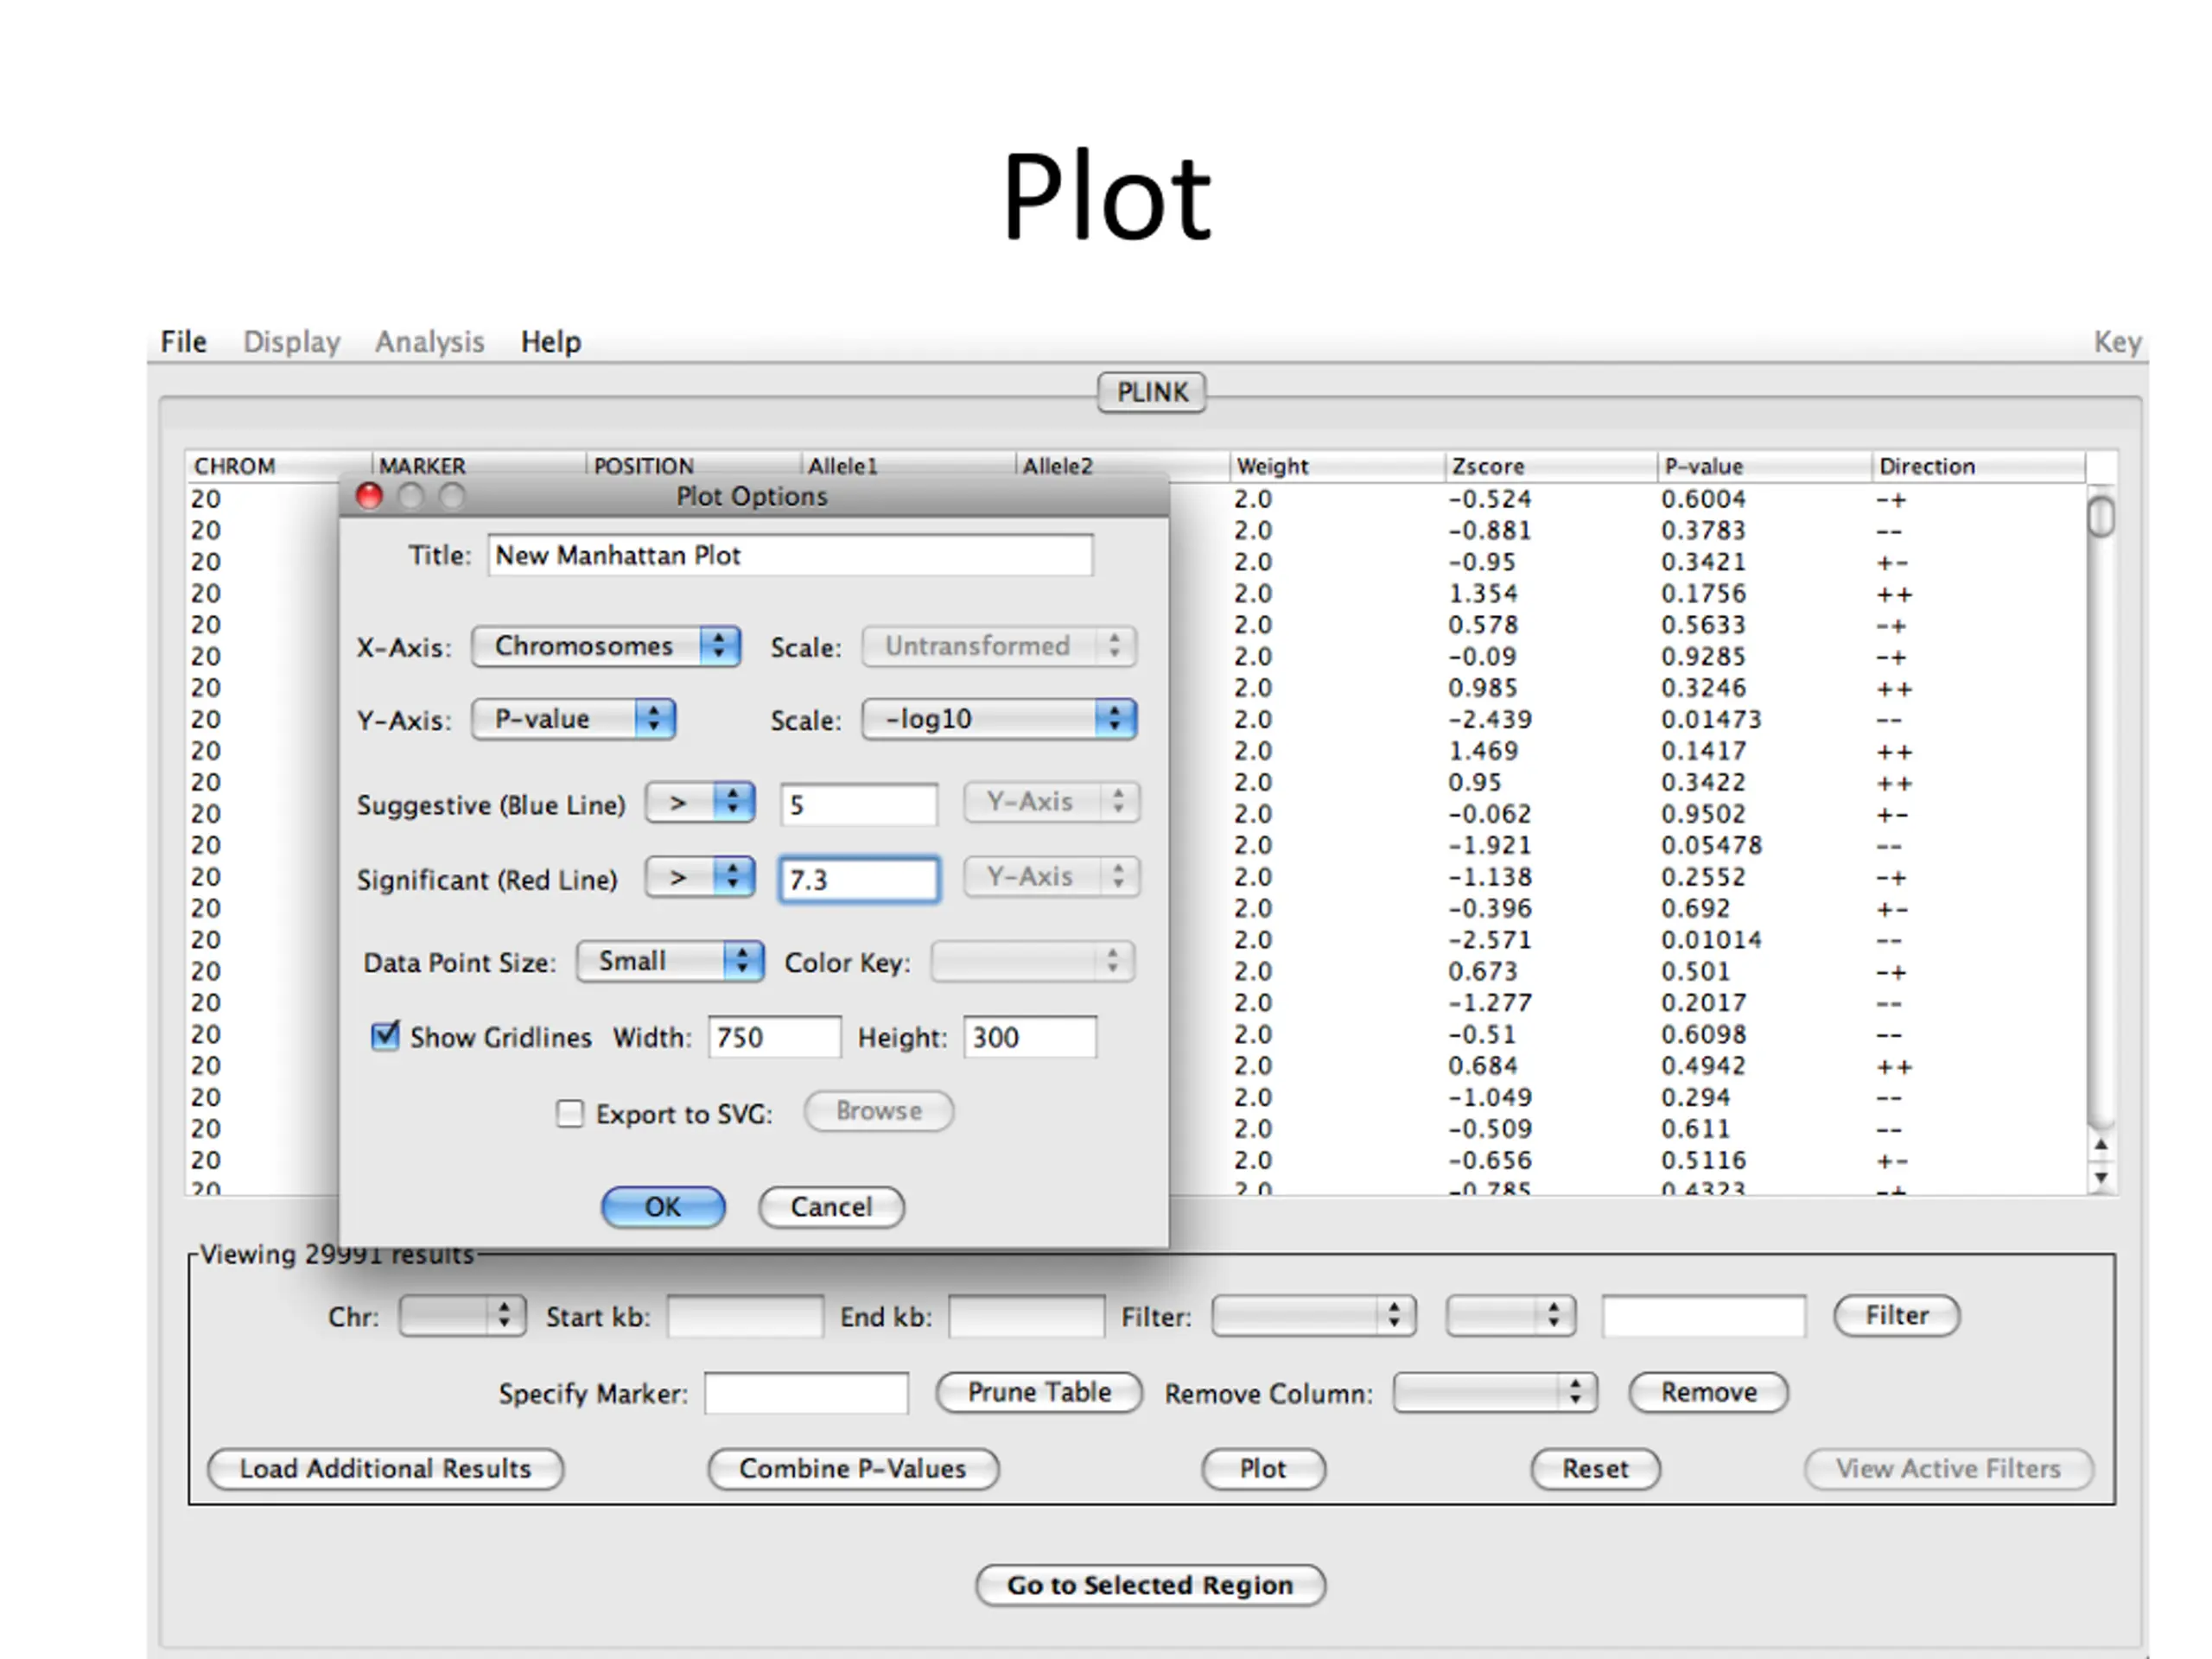Click the Zscore cell -2.571
The height and width of the screenshot is (1659, 2212).
(x=1489, y=940)
